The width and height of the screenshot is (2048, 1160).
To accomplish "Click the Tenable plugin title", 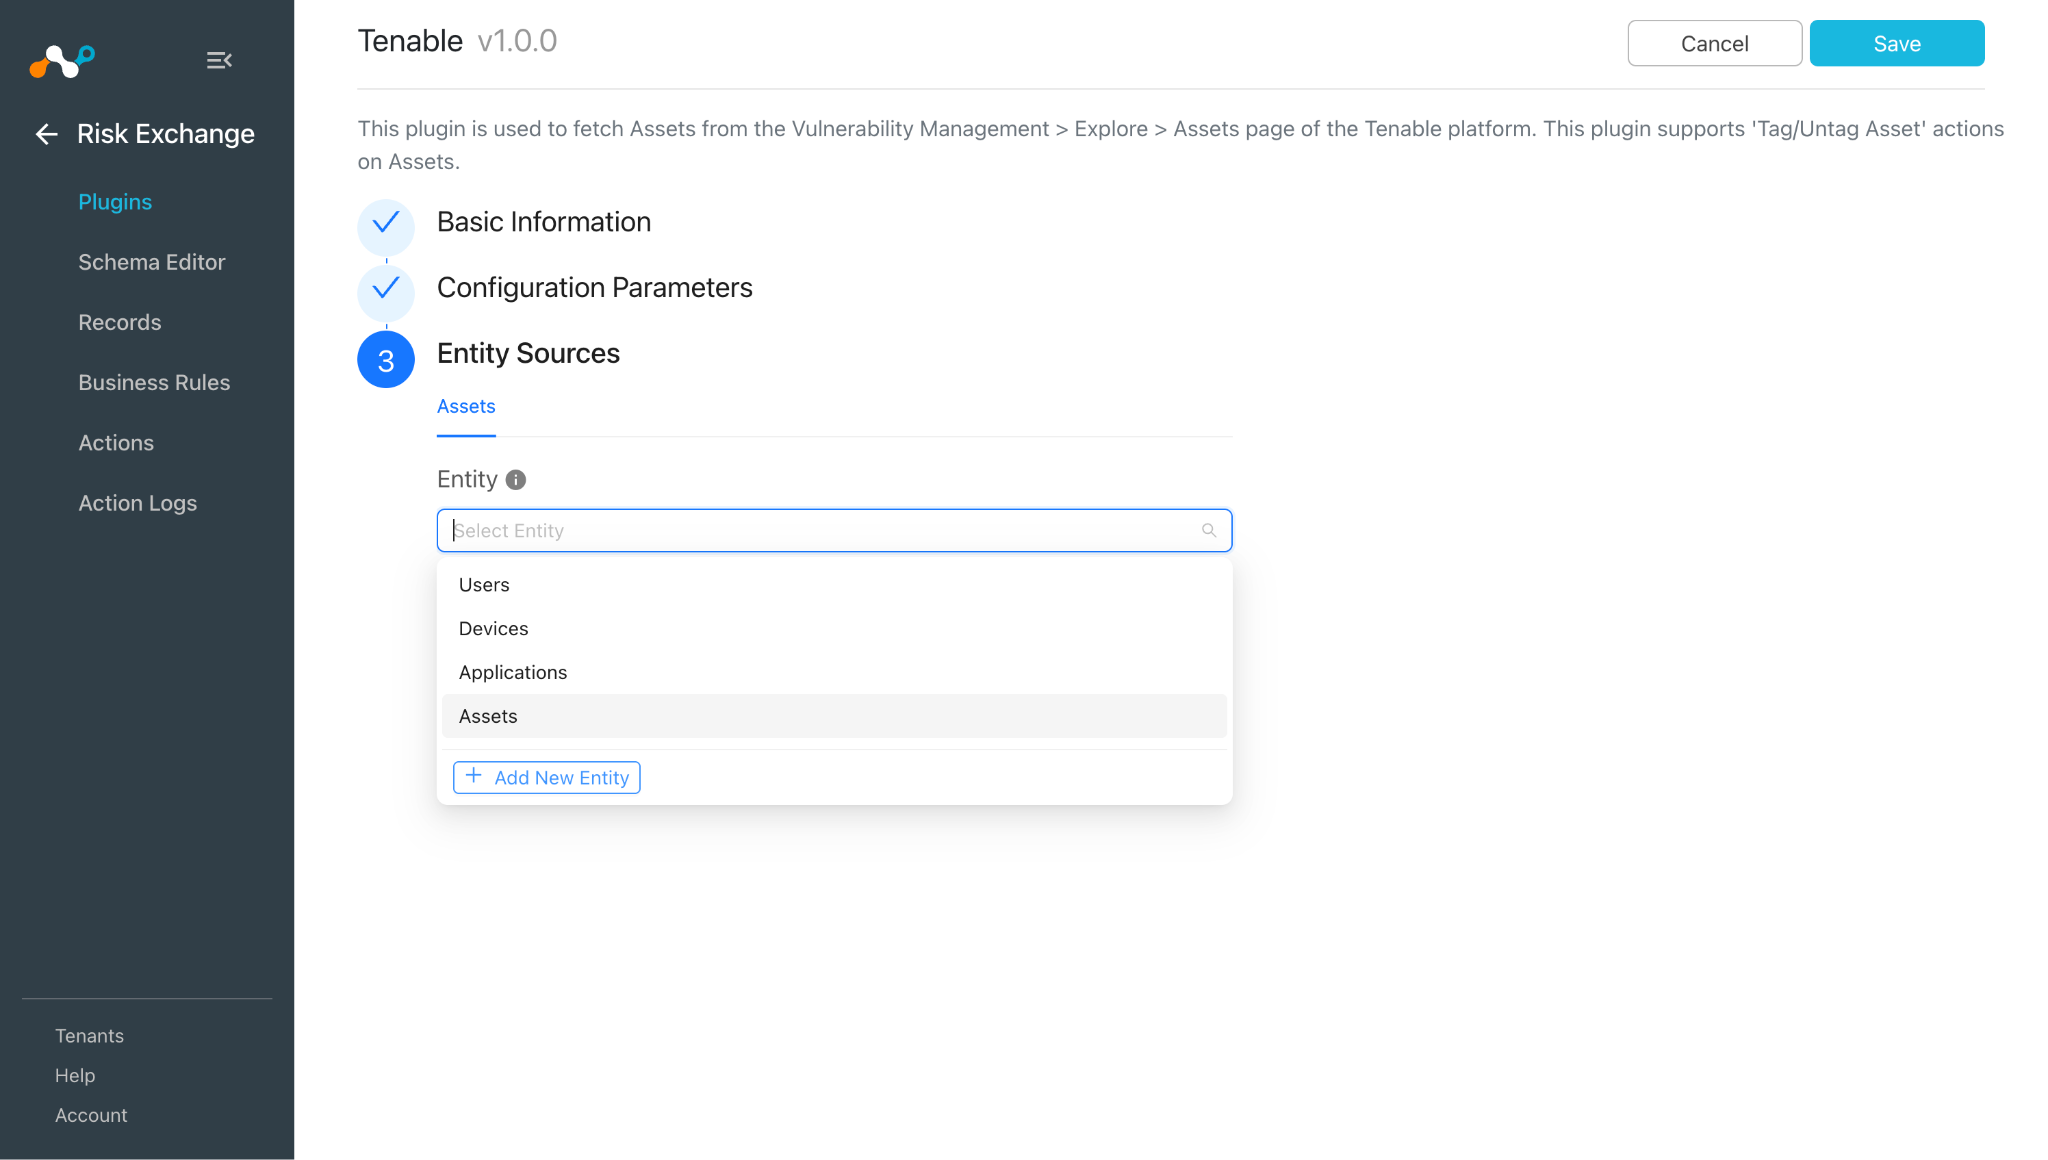I will [410, 41].
